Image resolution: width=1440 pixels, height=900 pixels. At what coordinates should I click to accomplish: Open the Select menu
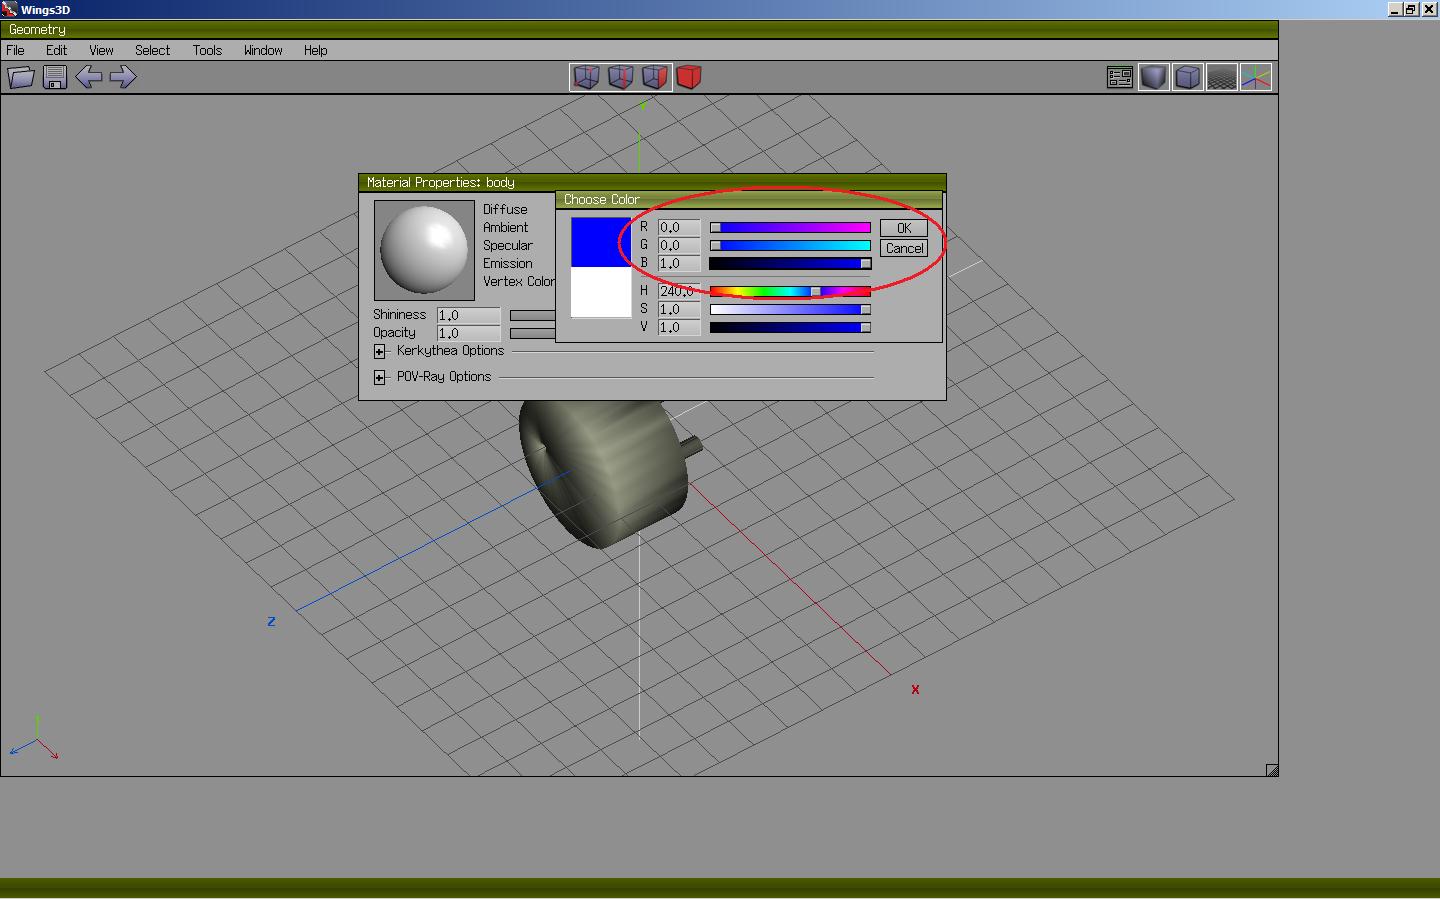(152, 50)
